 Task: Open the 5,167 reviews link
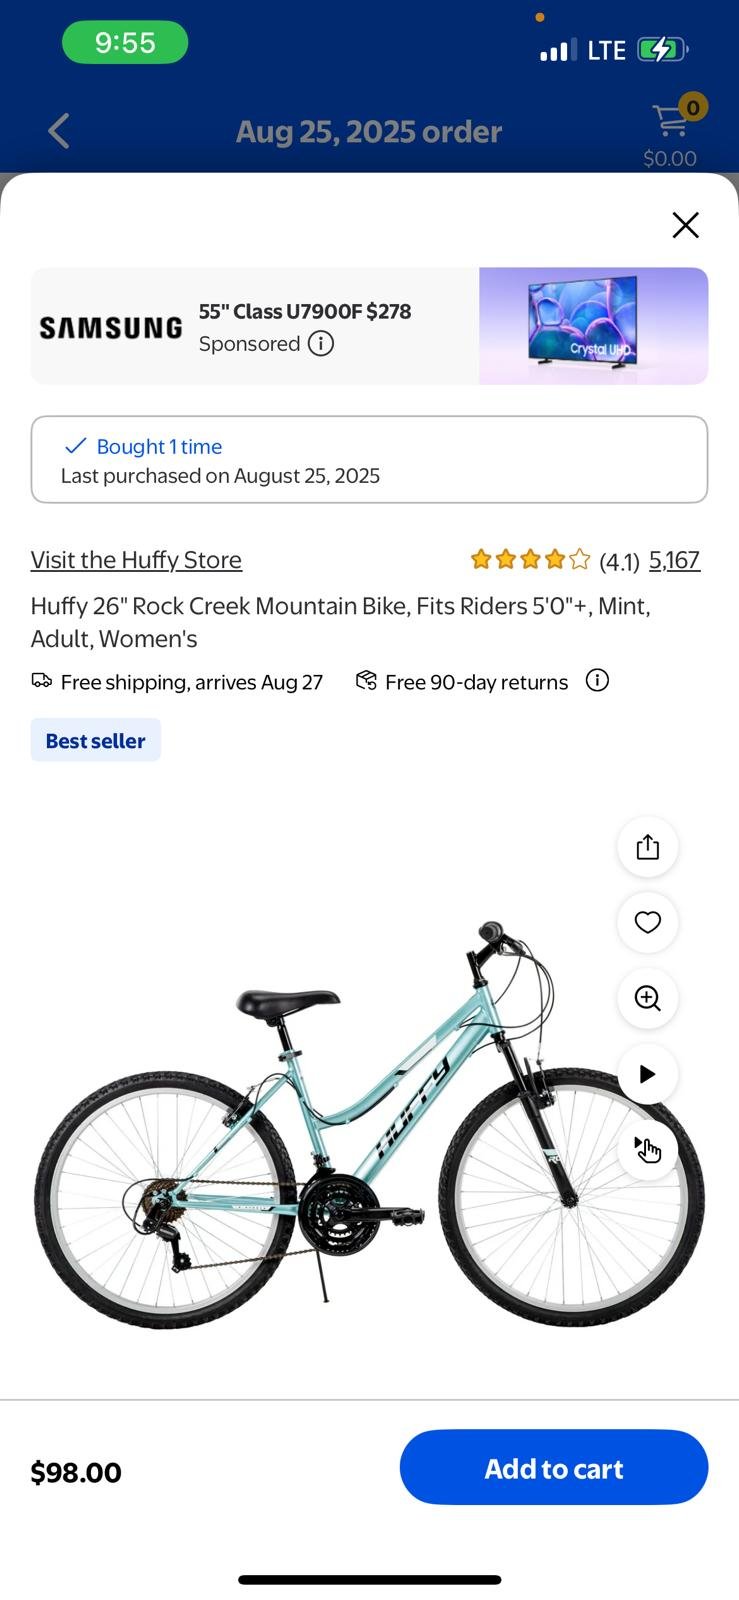674,560
